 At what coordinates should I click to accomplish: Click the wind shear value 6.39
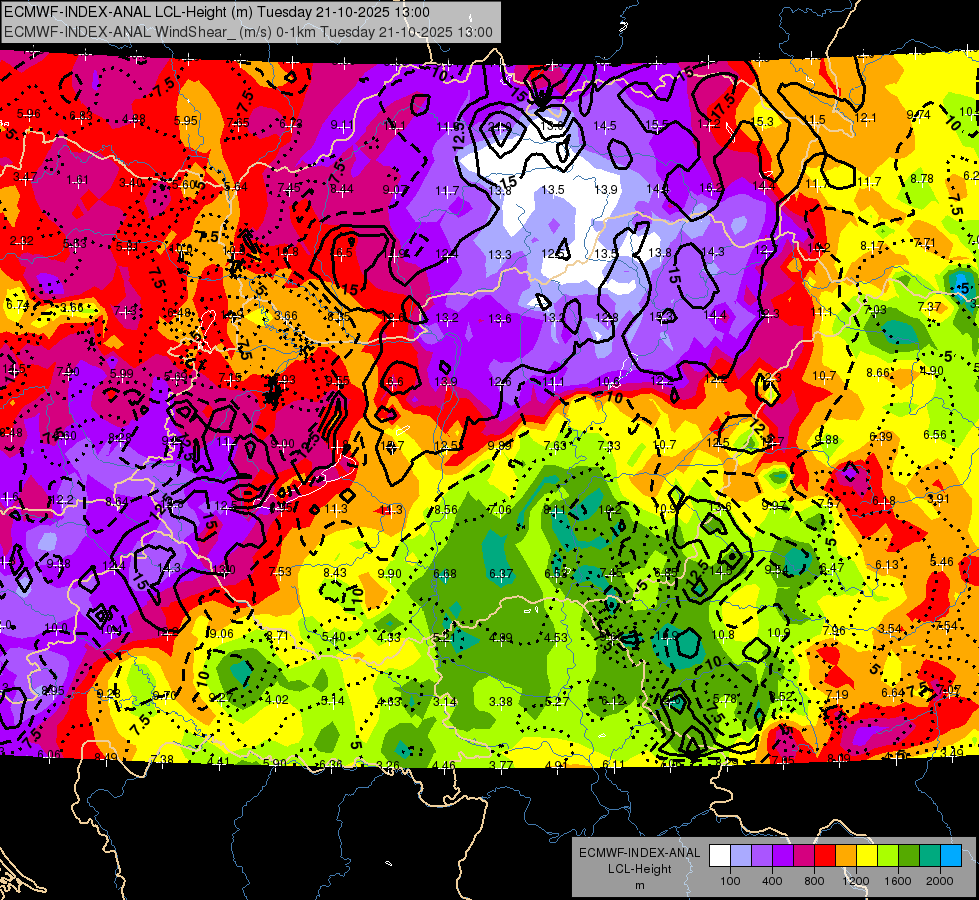click(881, 437)
